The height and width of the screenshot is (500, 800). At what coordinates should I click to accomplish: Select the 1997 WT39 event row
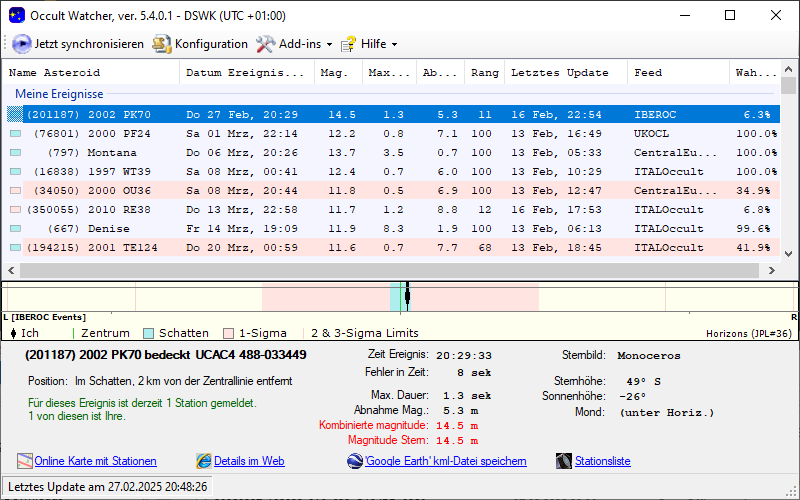pyautogui.click(x=300, y=171)
